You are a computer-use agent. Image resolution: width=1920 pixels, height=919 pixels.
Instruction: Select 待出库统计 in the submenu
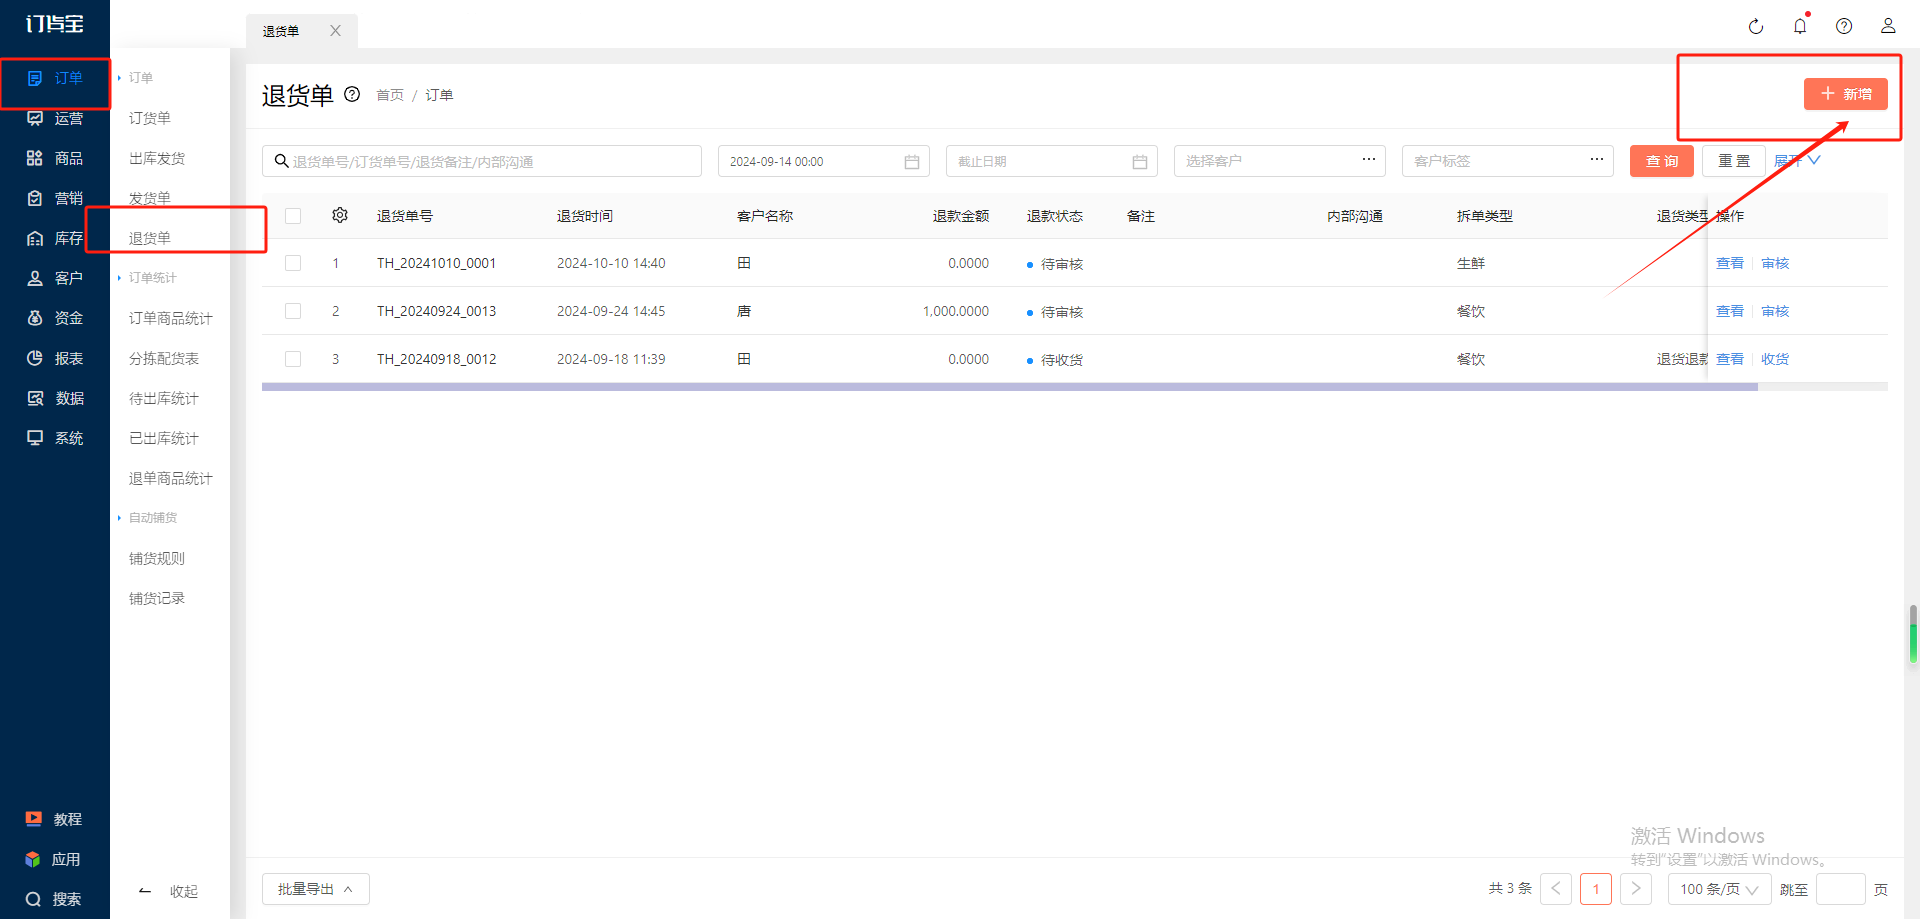coord(164,398)
